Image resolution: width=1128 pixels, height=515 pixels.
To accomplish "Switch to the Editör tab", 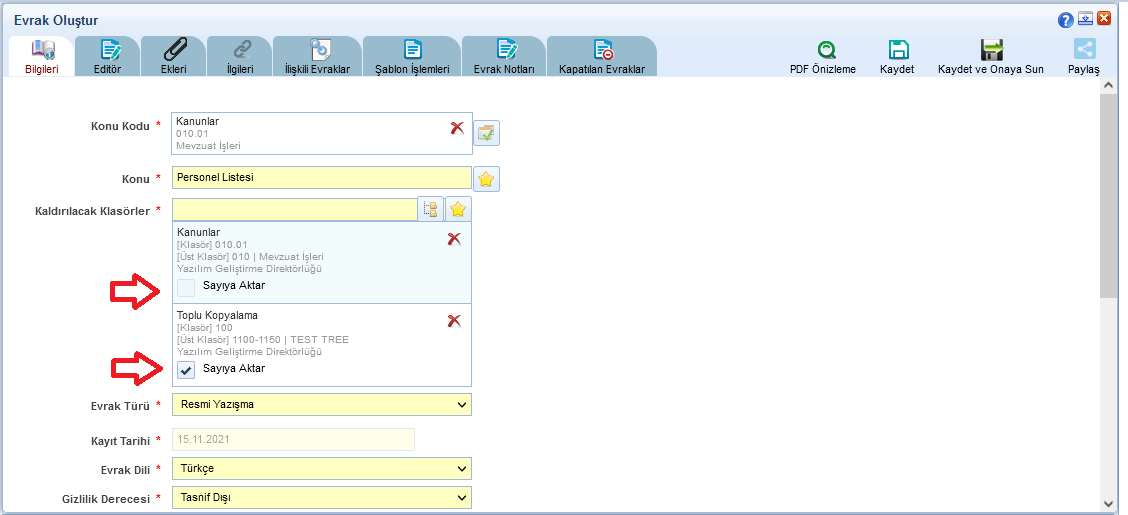I will 107,57.
